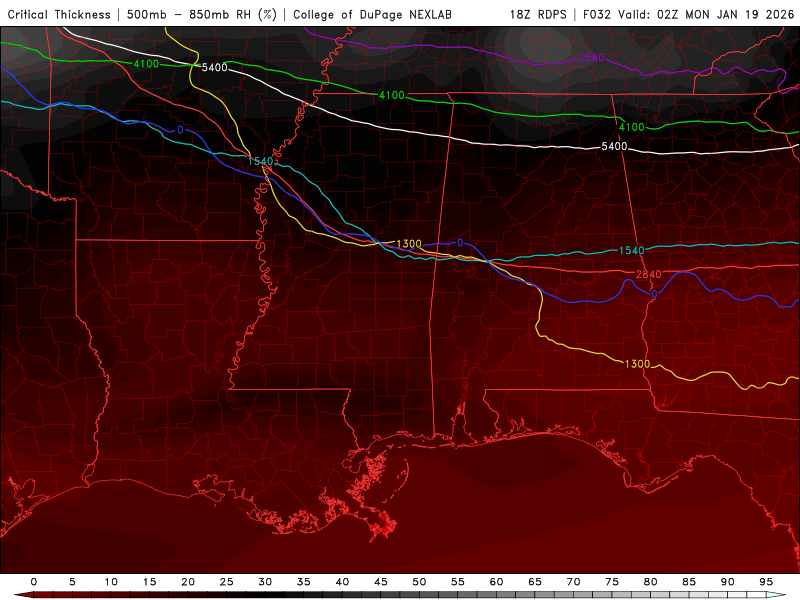Click the '20' colorbar tick label
Viewport: 800px width, 600px height.
tap(188, 582)
